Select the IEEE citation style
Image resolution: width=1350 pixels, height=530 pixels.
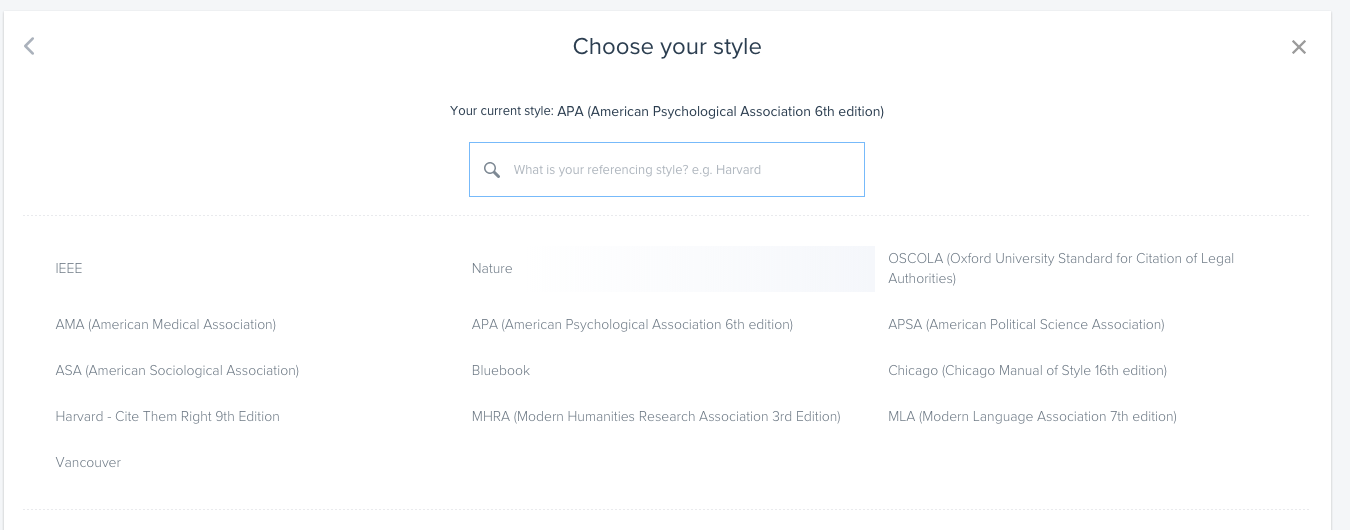(69, 269)
